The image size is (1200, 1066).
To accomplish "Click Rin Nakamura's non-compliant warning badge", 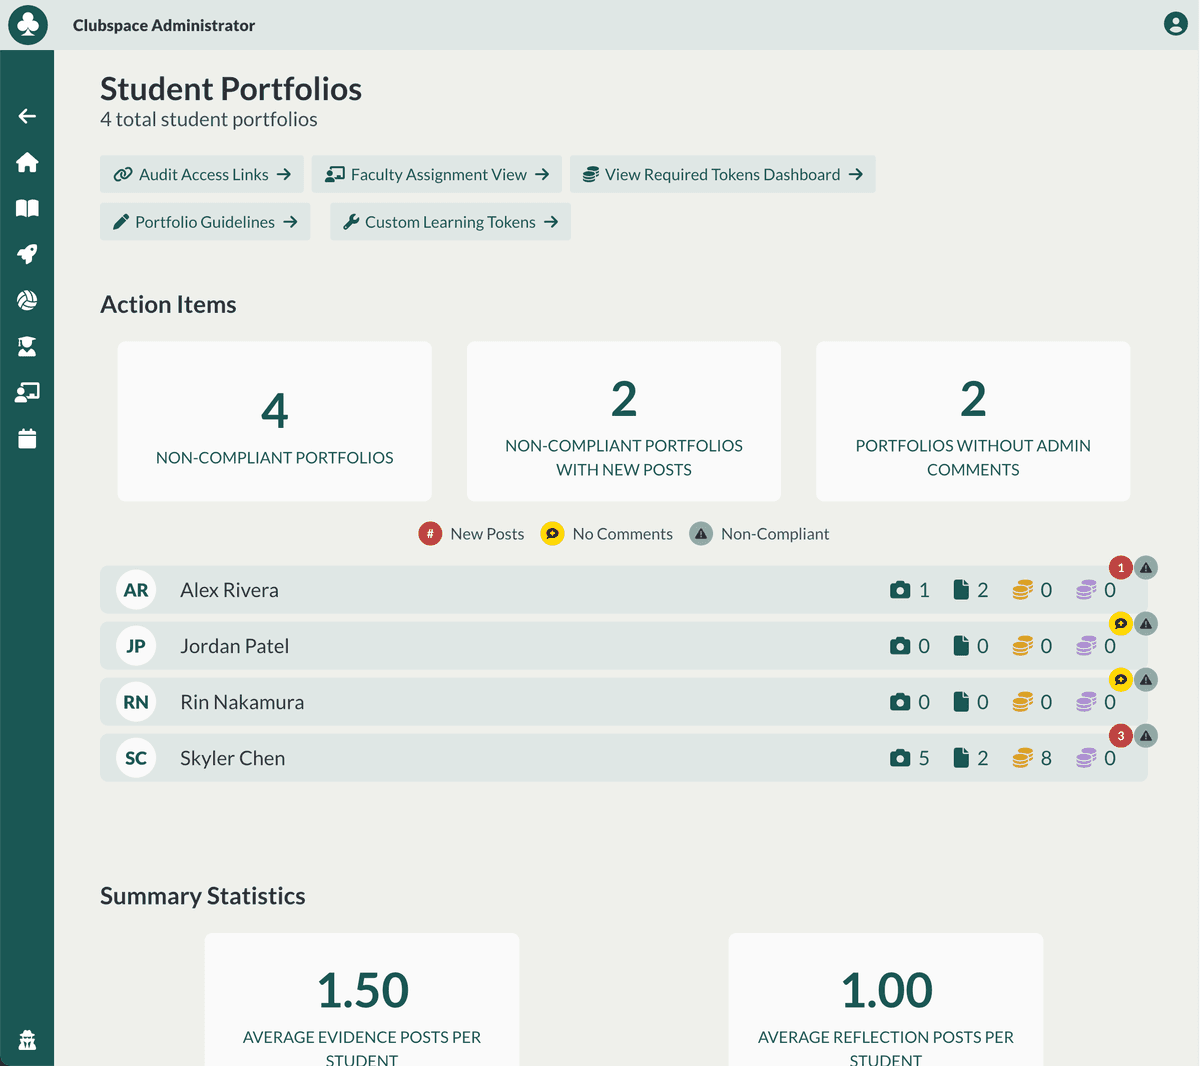I will pyautogui.click(x=1146, y=680).
